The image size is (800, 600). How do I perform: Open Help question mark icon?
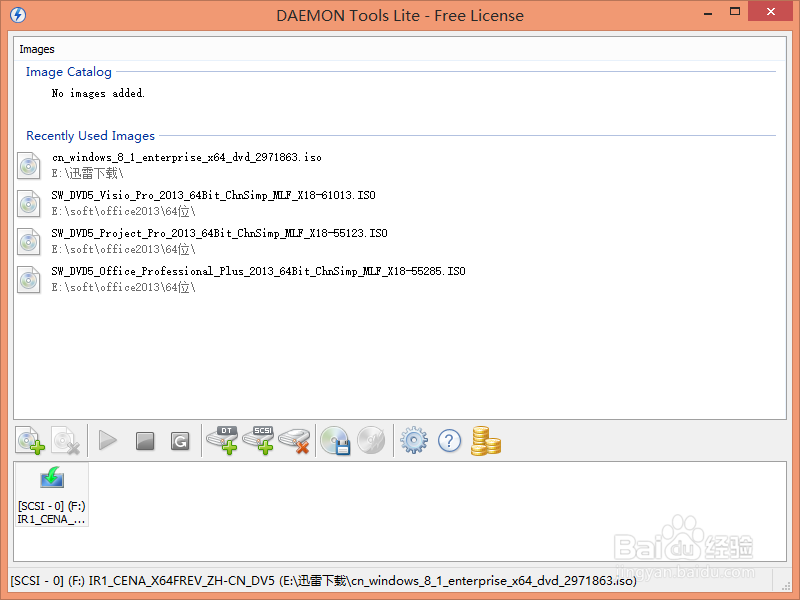pyautogui.click(x=449, y=441)
